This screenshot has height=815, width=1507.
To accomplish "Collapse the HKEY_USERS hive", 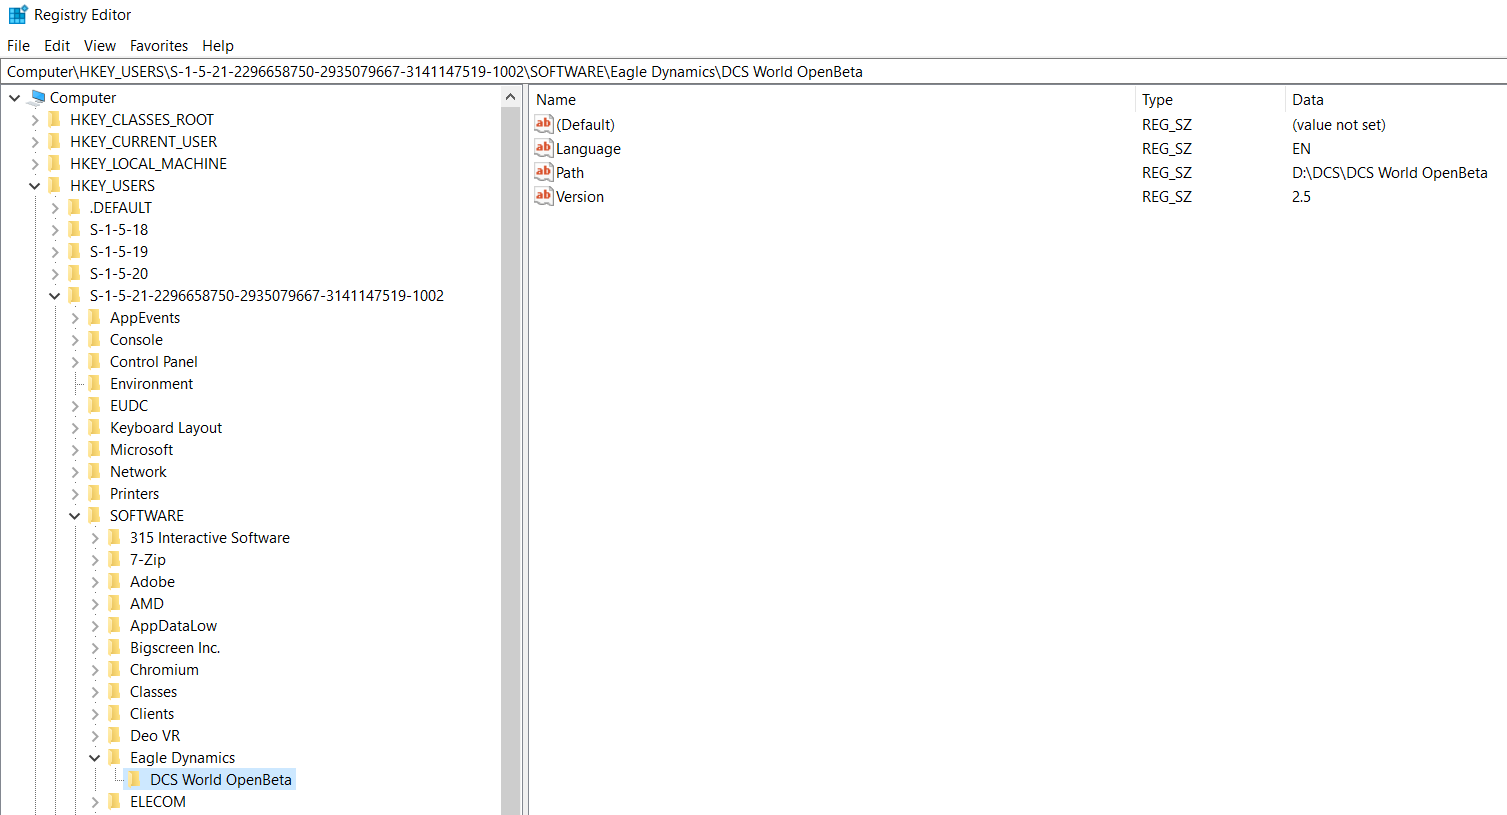I will point(35,186).
